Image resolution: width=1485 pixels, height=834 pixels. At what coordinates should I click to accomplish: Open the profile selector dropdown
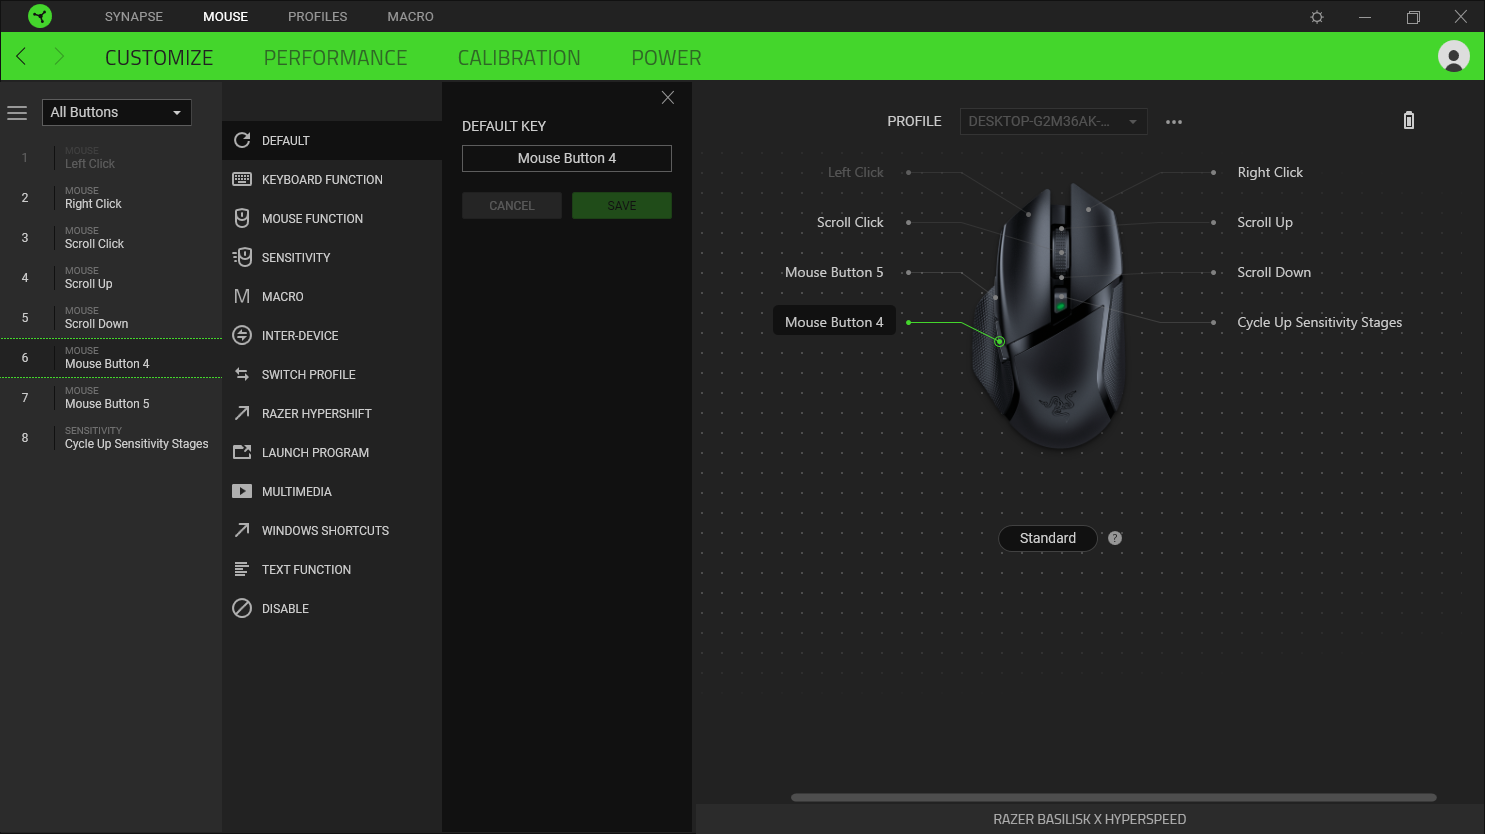(x=1053, y=121)
